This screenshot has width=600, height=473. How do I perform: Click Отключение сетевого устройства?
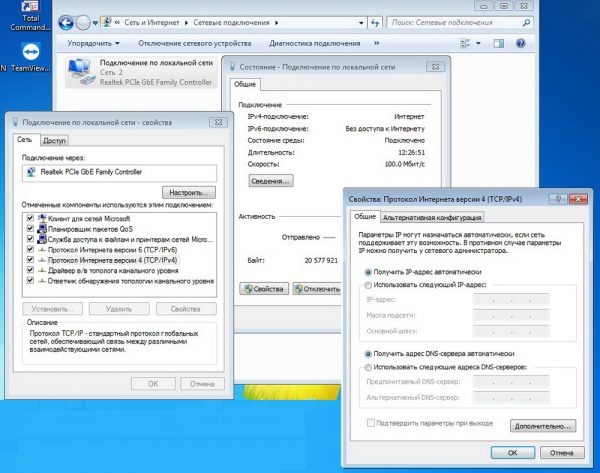tap(195, 43)
